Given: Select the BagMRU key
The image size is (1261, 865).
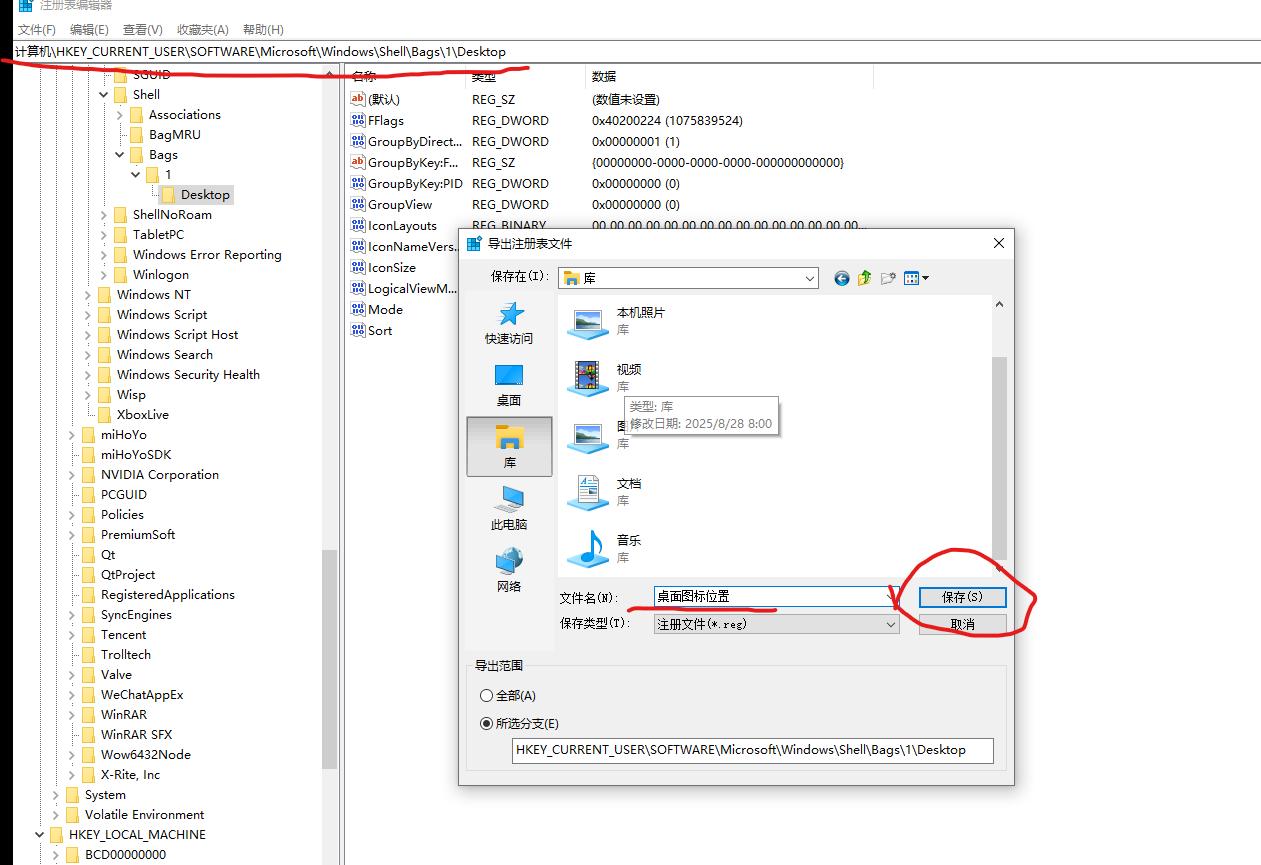Looking at the screenshot, I should click(x=174, y=134).
